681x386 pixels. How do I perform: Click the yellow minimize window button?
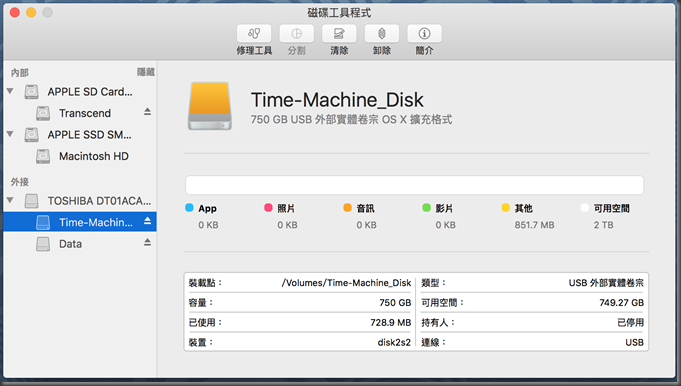[x=31, y=13]
